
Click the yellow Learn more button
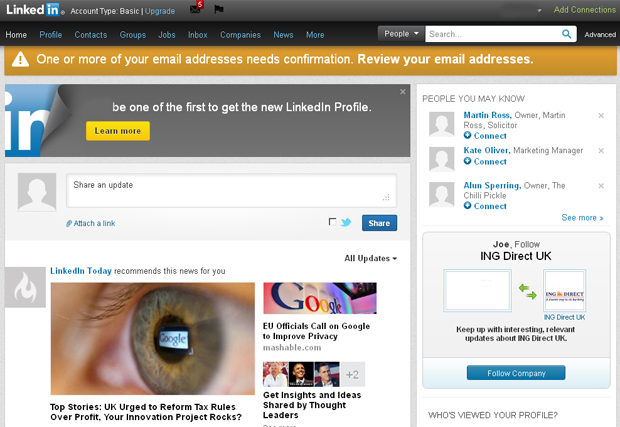click(x=118, y=131)
